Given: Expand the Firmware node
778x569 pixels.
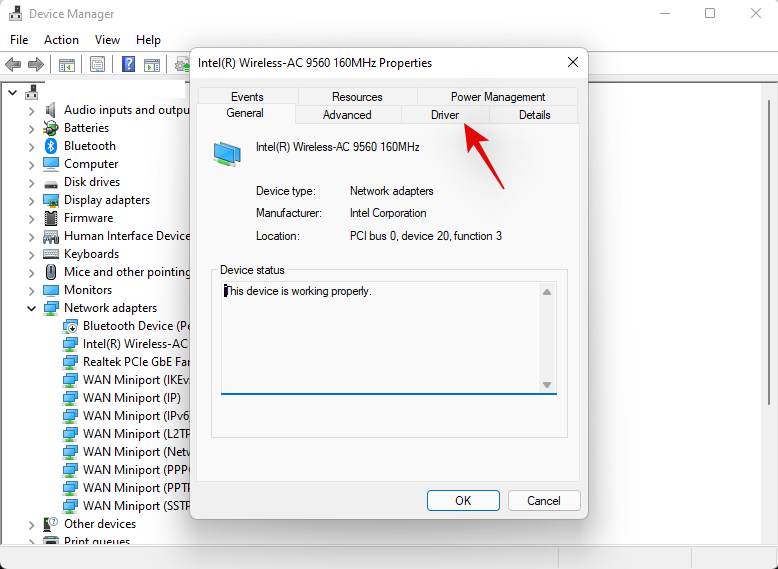Looking at the screenshot, I should (x=31, y=219).
